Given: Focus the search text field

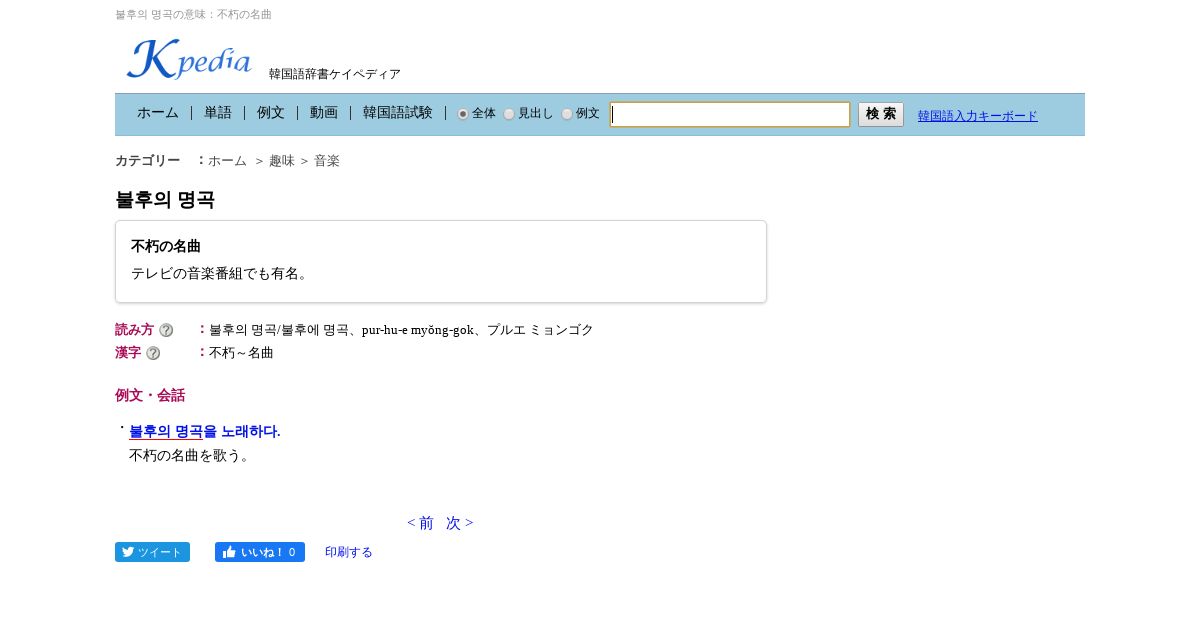Looking at the screenshot, I should click(730, 114).
